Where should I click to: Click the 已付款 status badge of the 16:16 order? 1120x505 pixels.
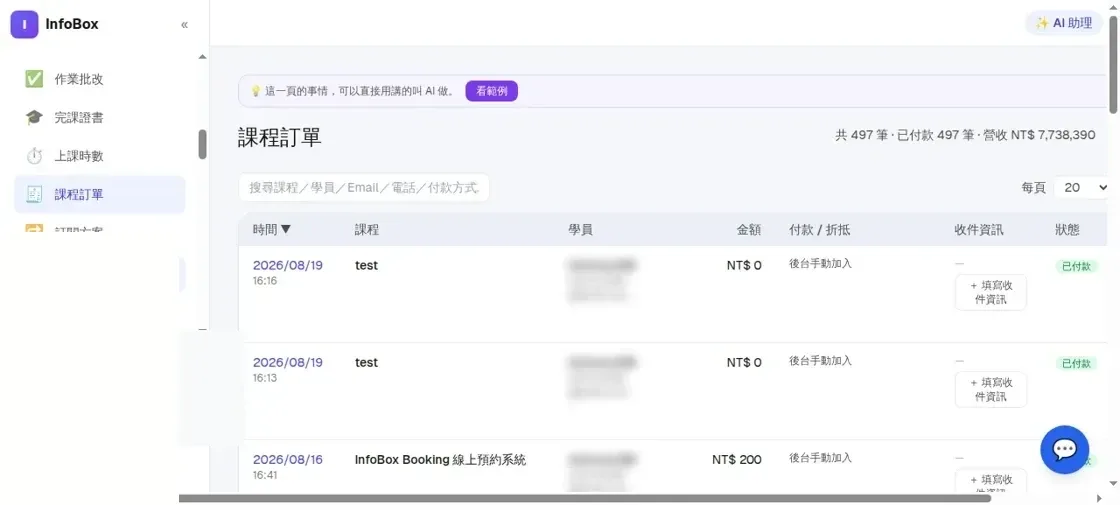coord(1076,266)
